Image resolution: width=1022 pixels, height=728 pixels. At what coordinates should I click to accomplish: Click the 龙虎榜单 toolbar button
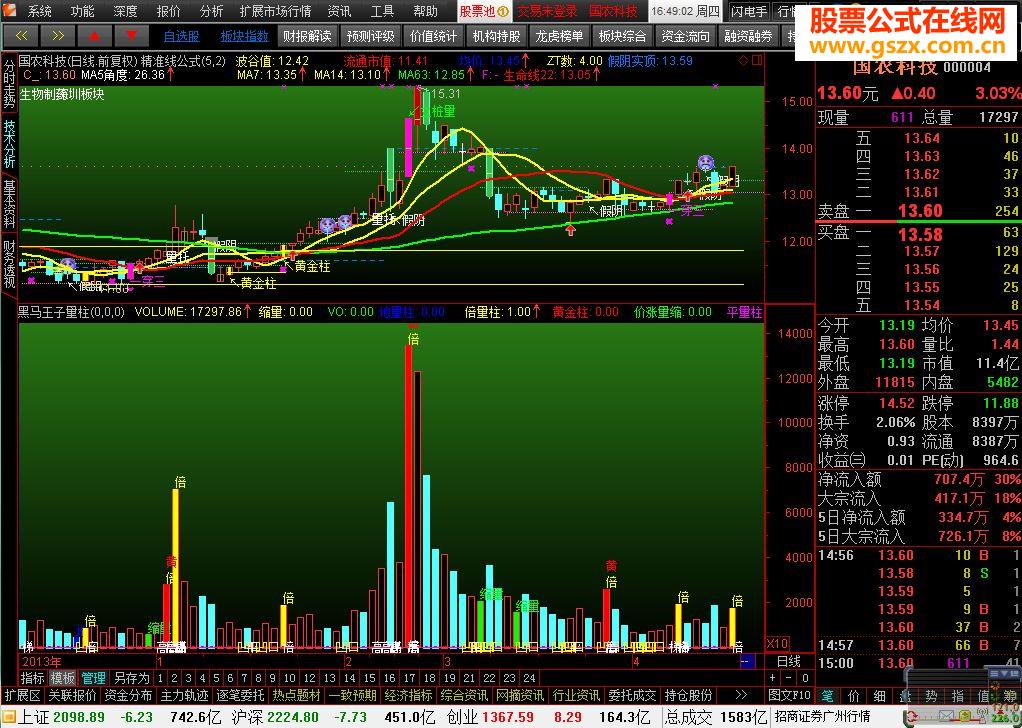[x=559, y=36]
